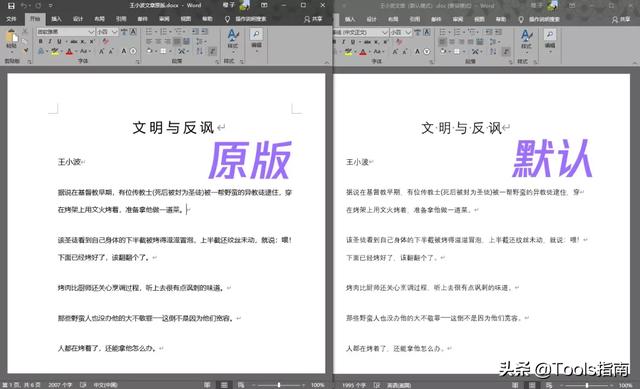Click shading paint bucket in left window
Screen dimensions: 640x389
pos(151,51)
